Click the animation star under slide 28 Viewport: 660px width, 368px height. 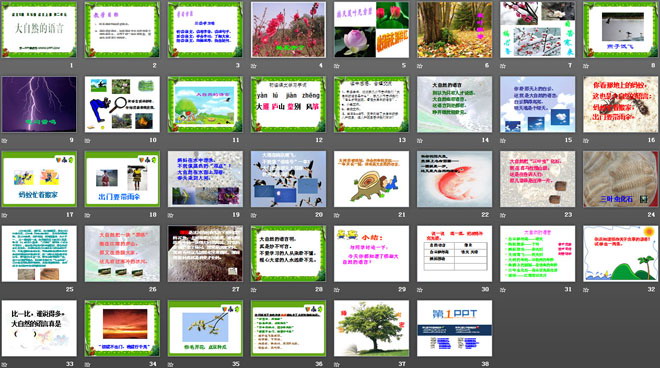254,290
